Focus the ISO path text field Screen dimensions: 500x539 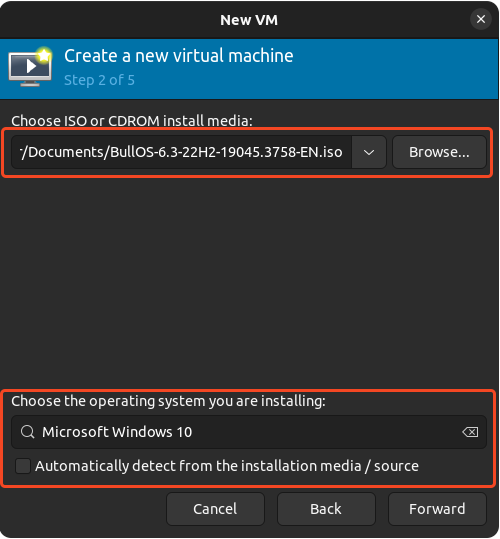click(181, 152)
